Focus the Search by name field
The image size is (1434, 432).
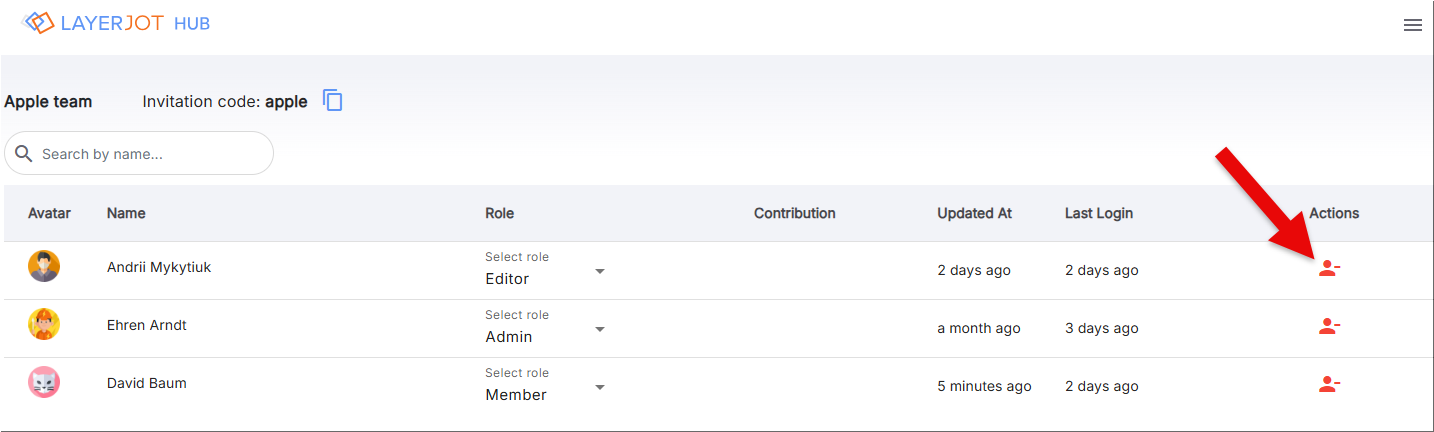139,154
